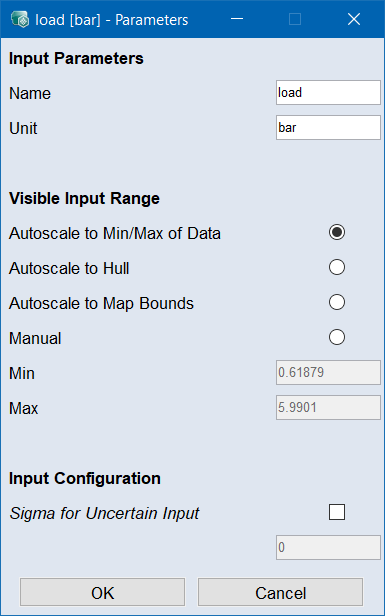Focus the Unit field containing bar

(328, 128)
